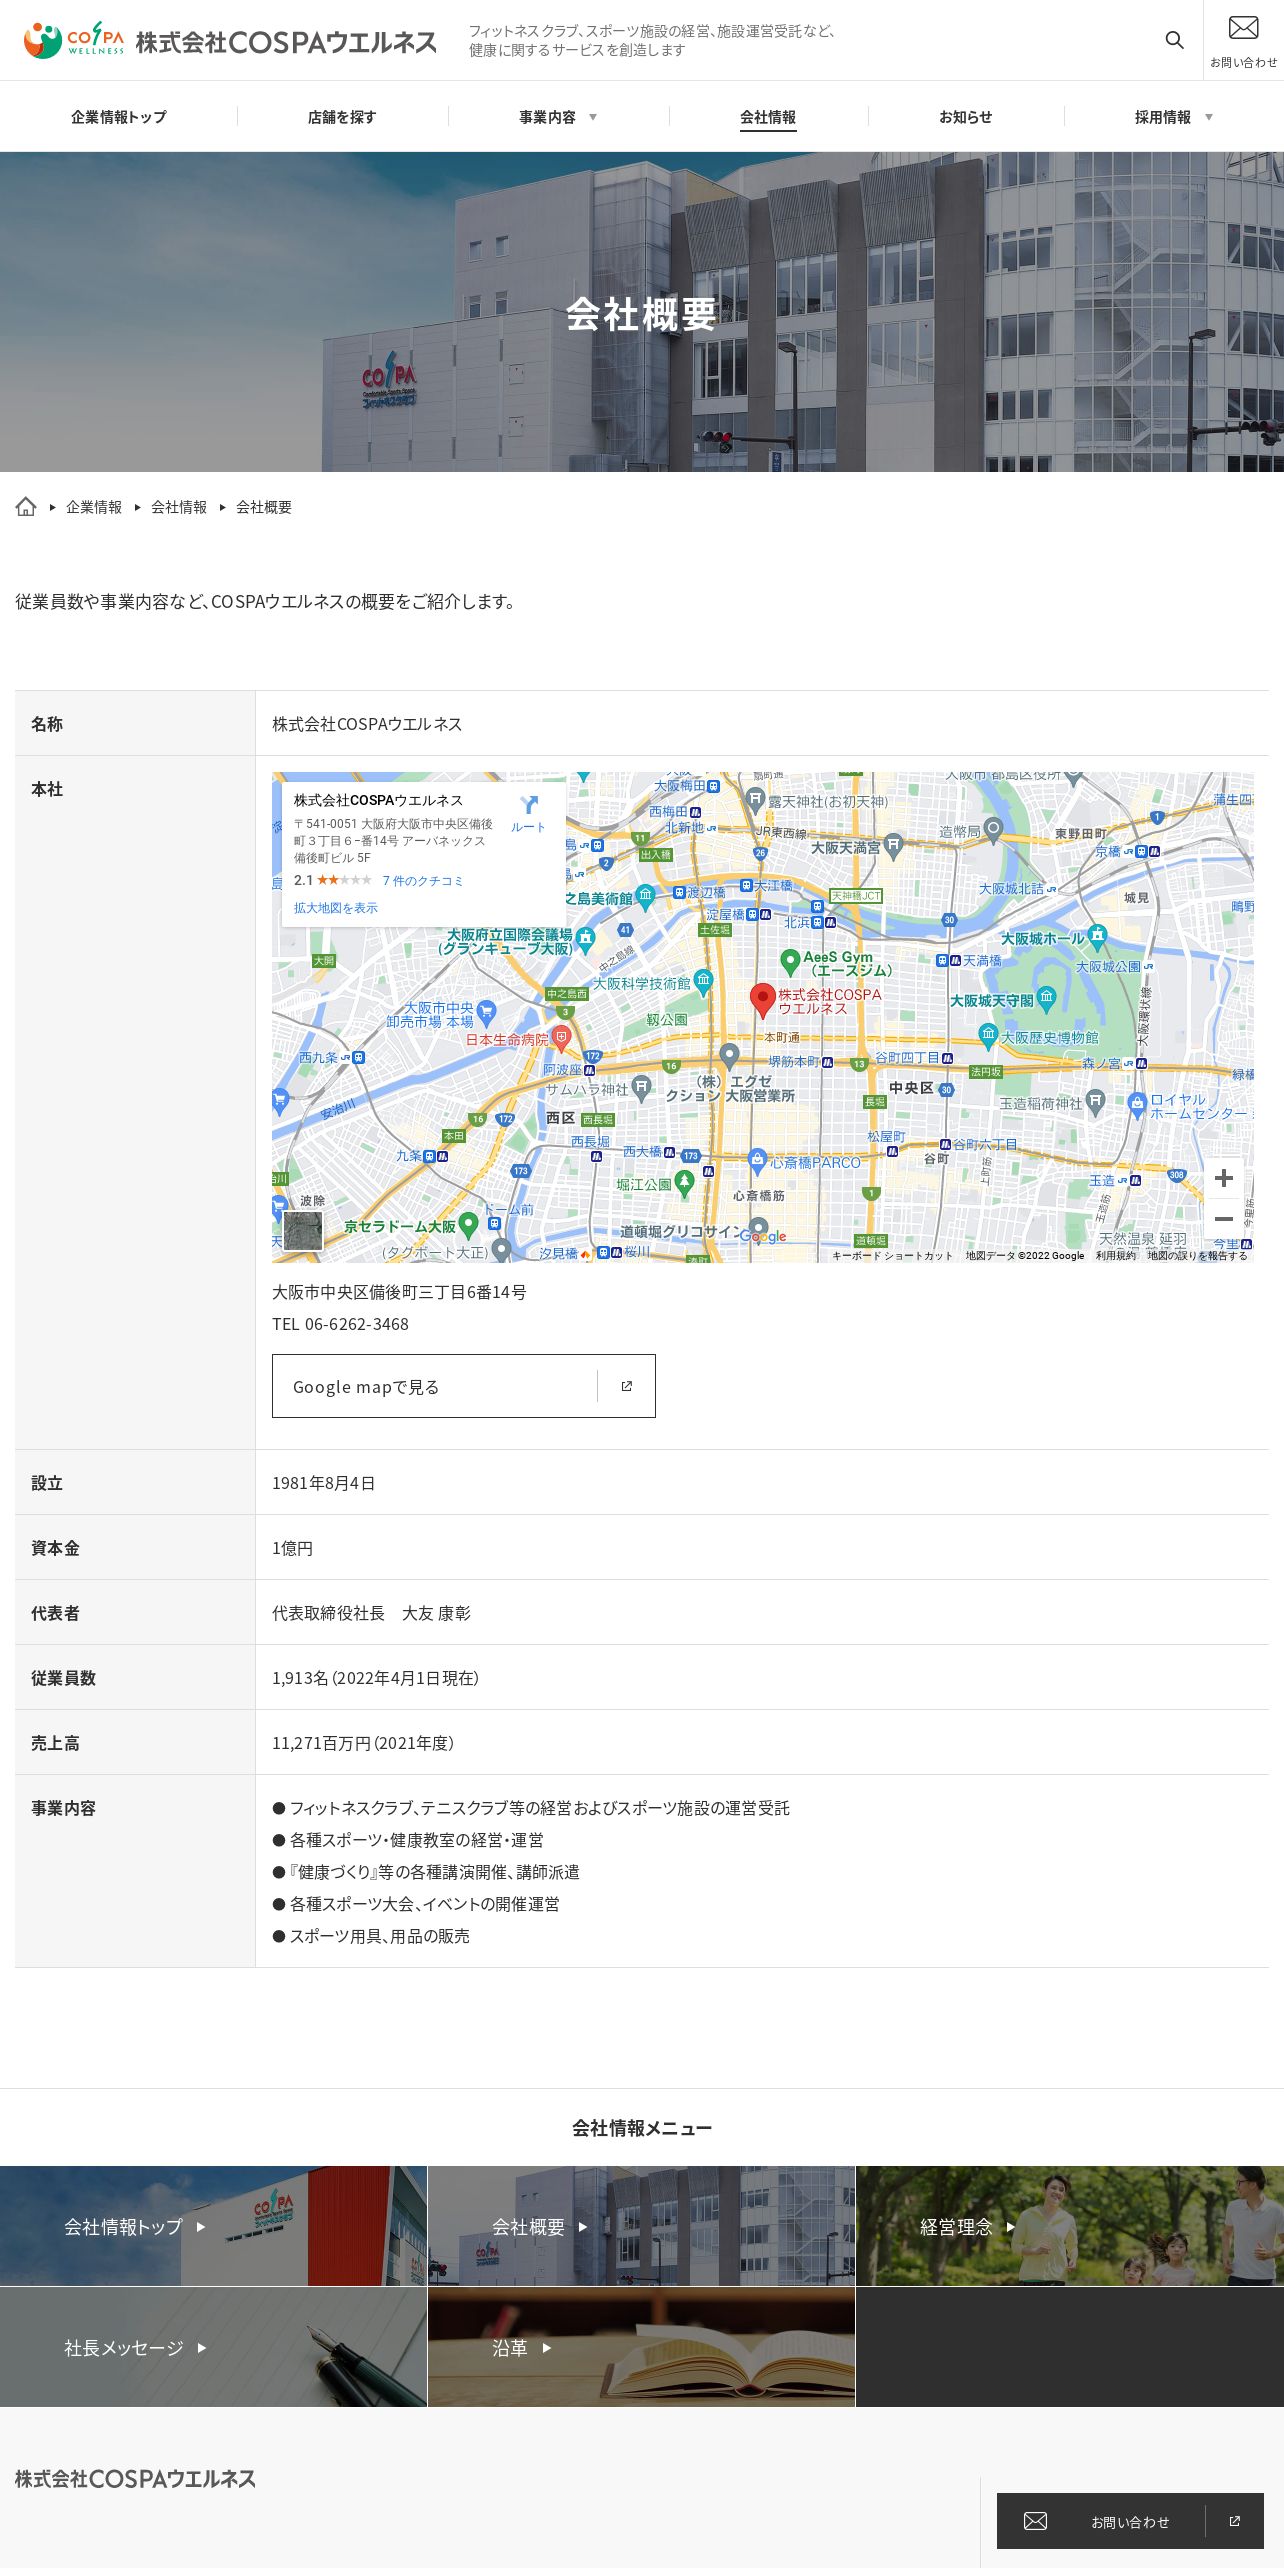Click the 日本生命病院 hospital marker

pos(561,1040)
